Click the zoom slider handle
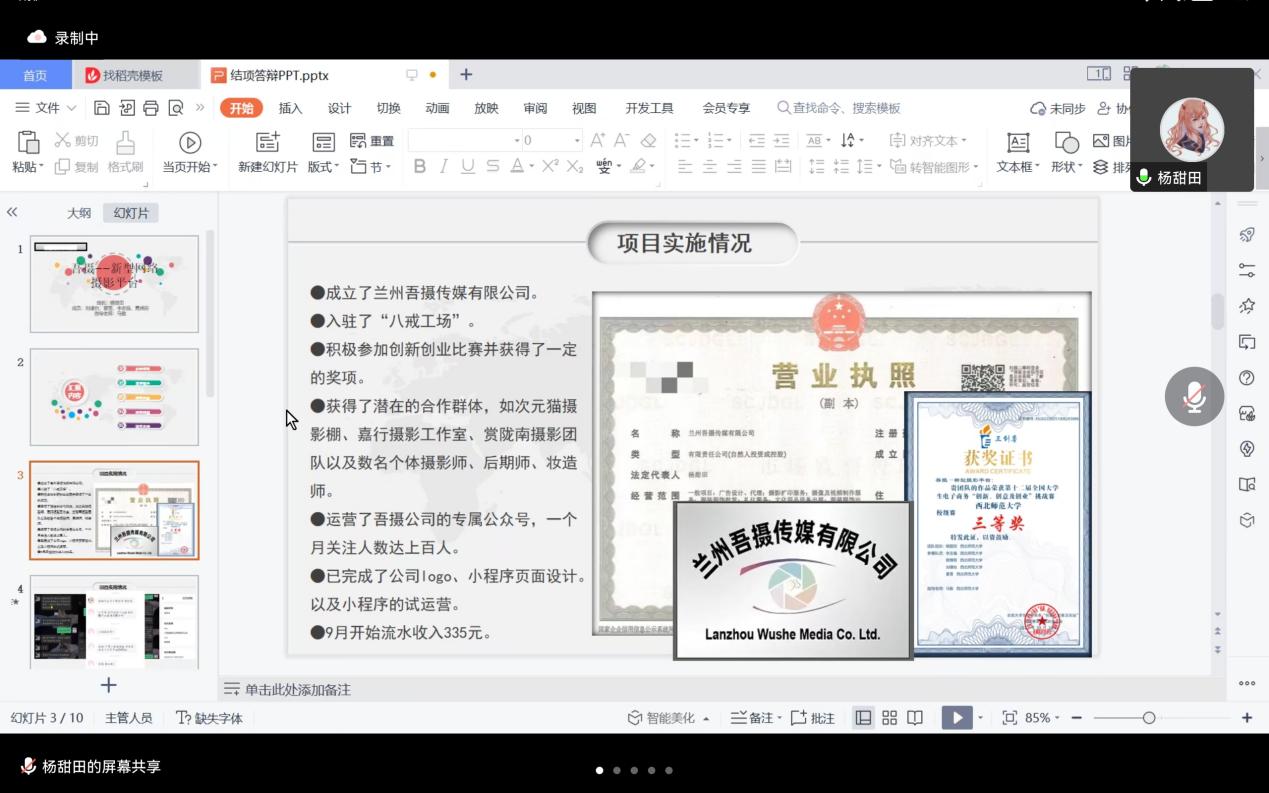Image resolution: width=1269 pixels, height=793 pixels. pos(1149,718)
